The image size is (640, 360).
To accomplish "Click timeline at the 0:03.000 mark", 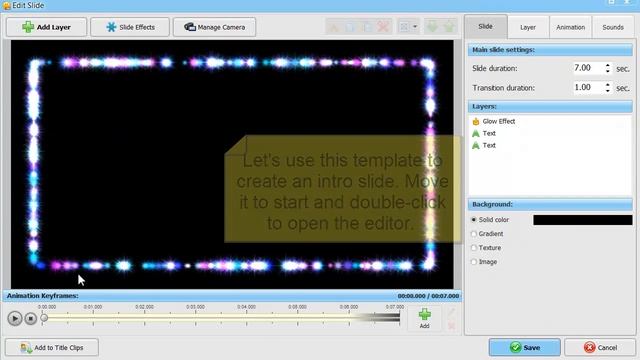I will [196, 317].
